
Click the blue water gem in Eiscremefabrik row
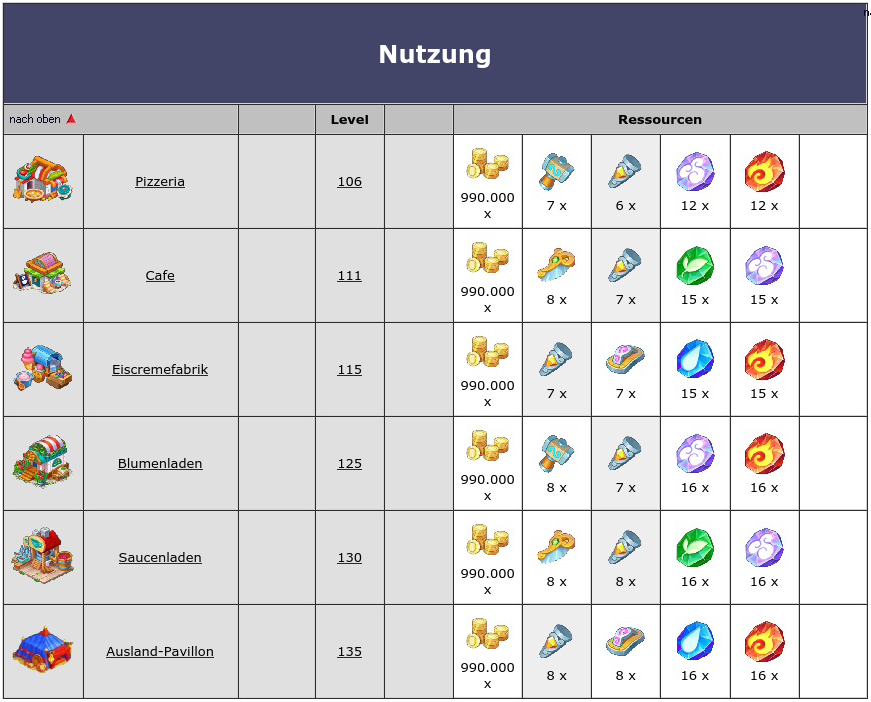694,360
